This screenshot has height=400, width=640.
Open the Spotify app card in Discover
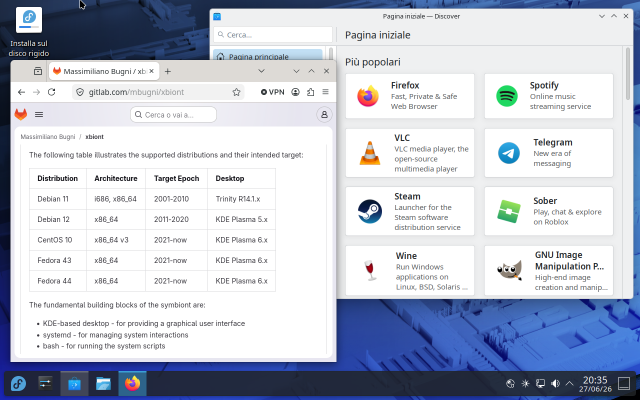click(549, 96)
